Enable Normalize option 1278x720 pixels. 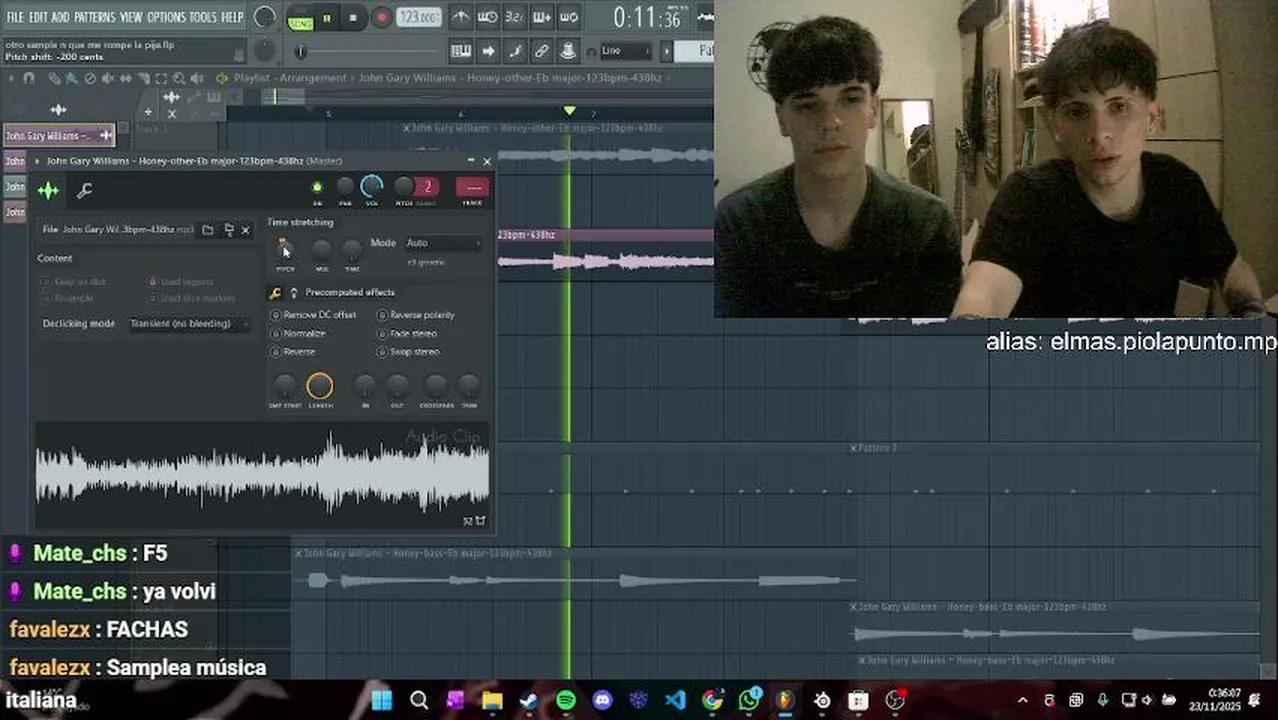(x=299, y=333)
